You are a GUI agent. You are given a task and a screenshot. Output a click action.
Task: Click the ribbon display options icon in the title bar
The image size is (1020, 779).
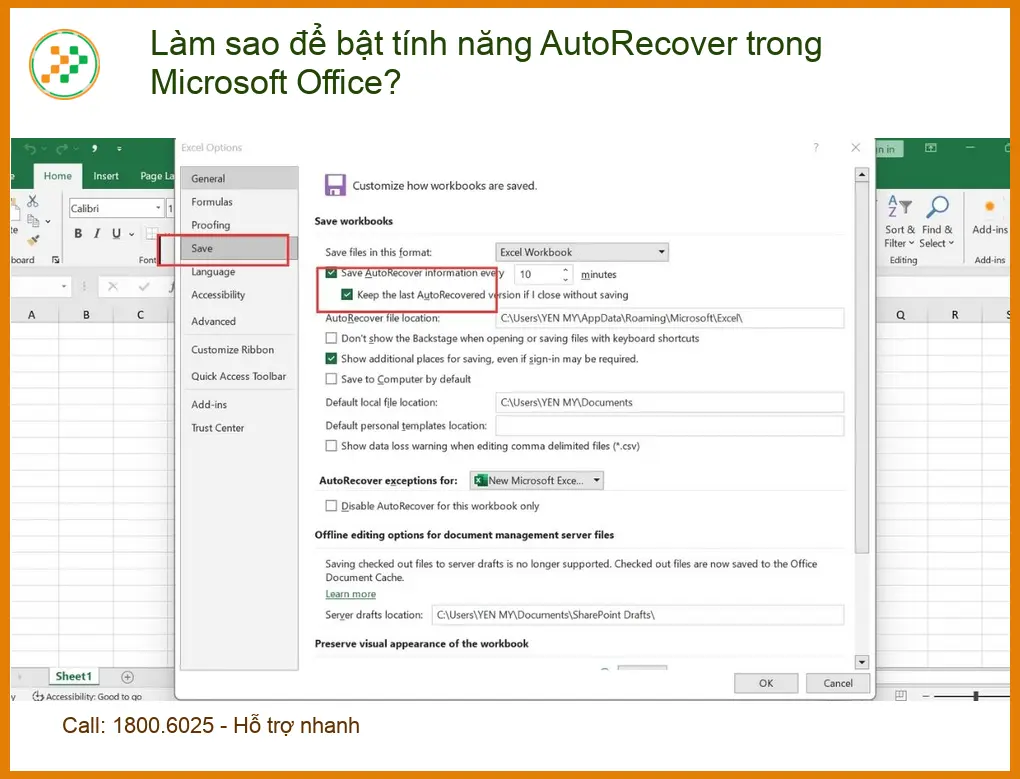(x=931, y=148)
